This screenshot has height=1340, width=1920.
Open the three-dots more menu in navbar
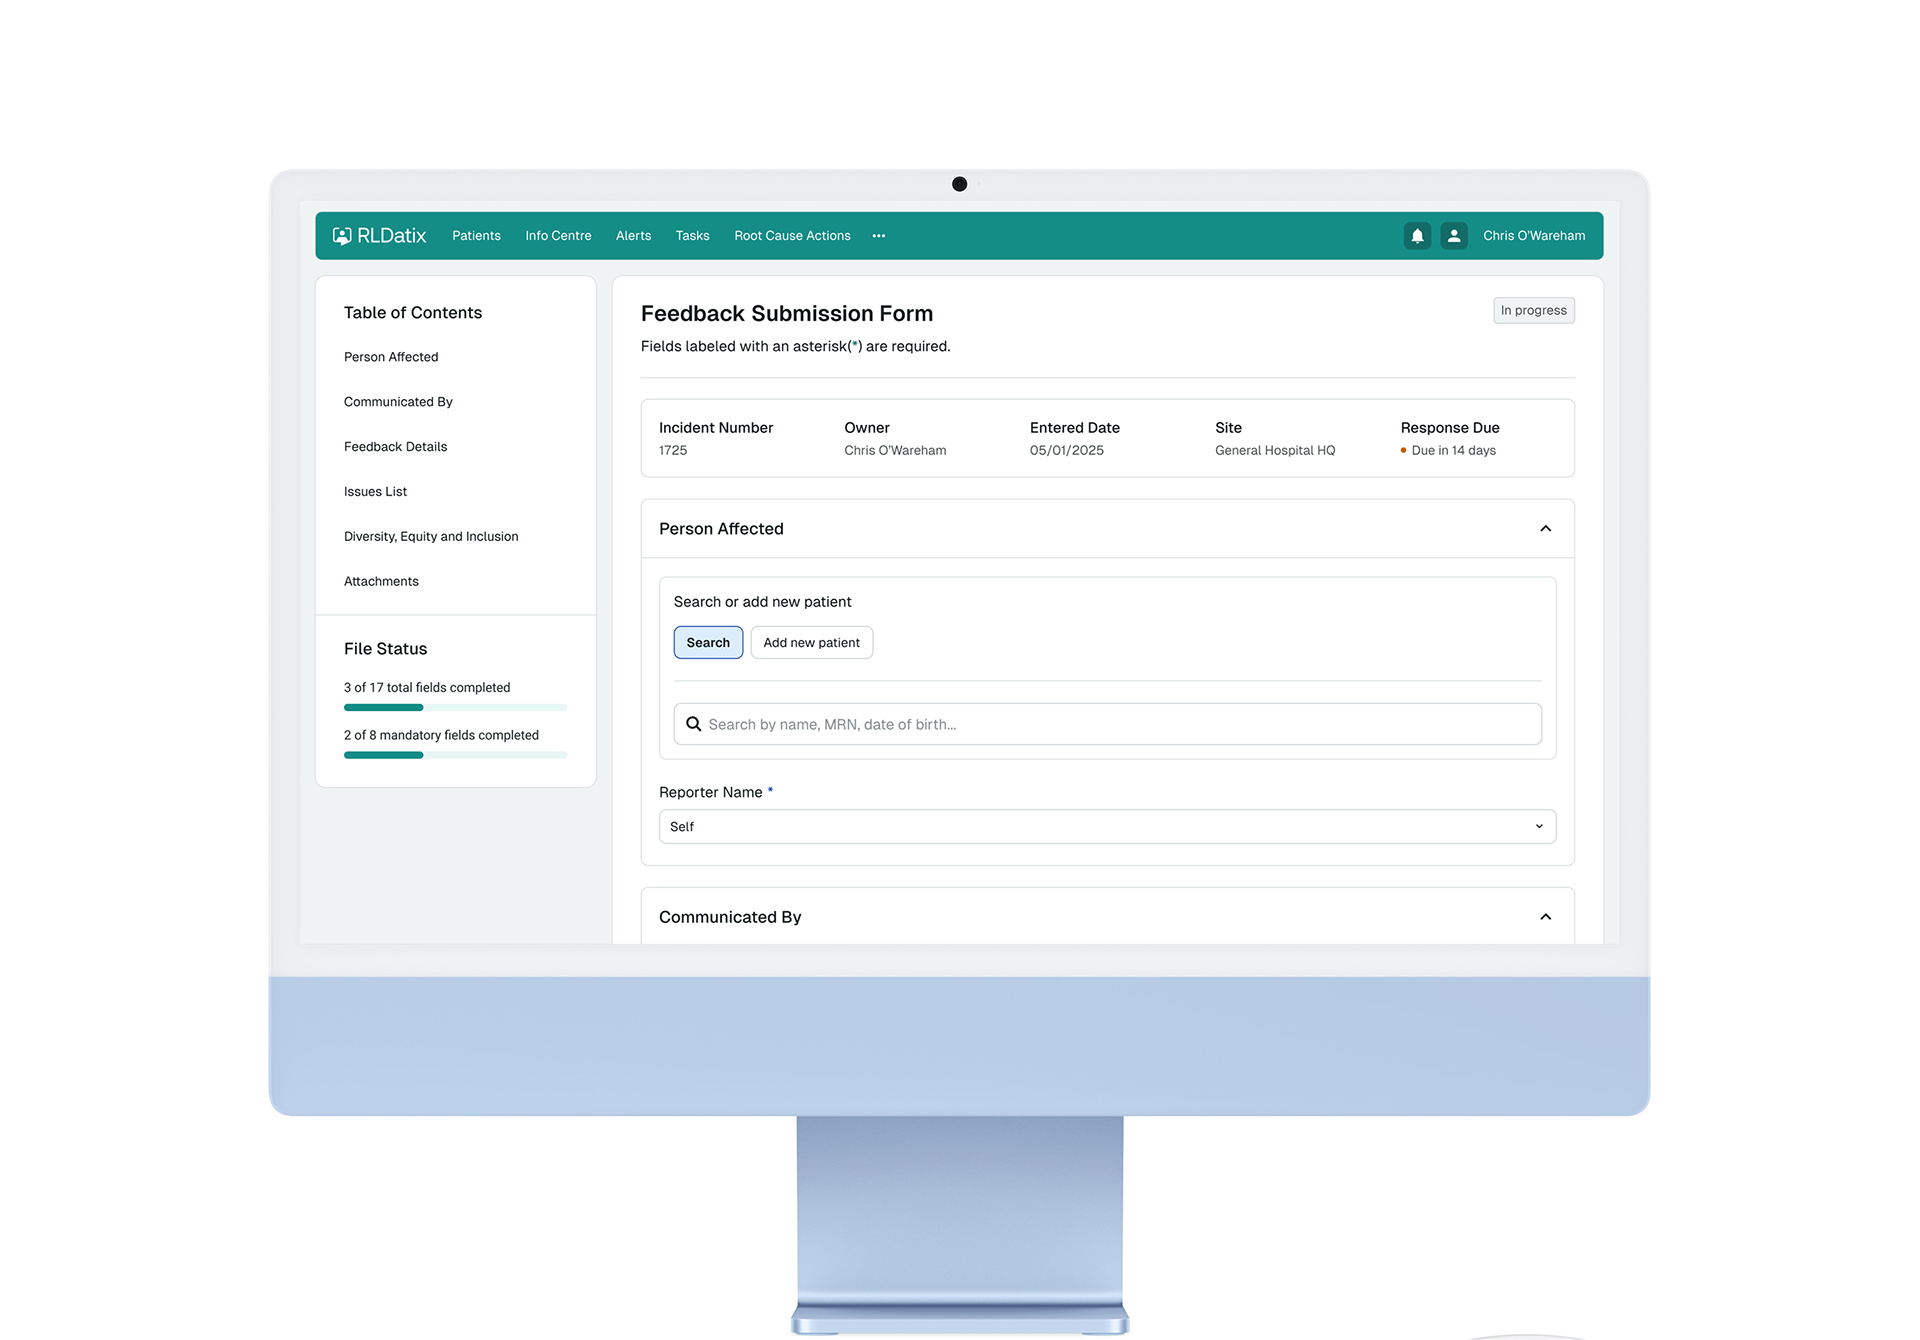(878, 236)
